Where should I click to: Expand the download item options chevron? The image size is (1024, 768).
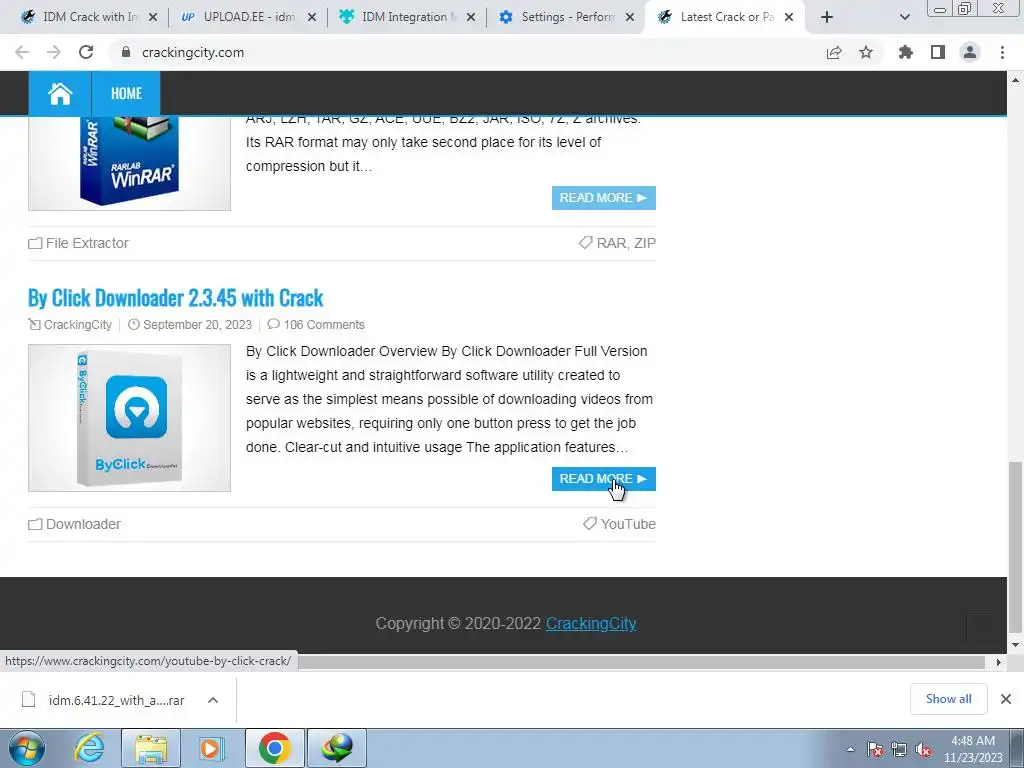[213, 700]
